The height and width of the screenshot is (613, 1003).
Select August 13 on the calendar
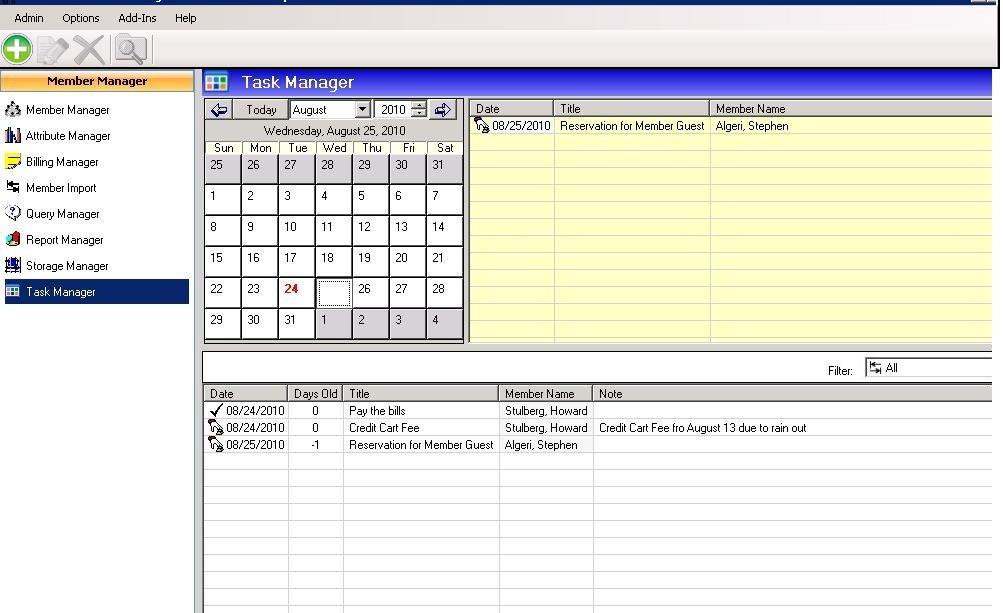click(x=407, y=231)
